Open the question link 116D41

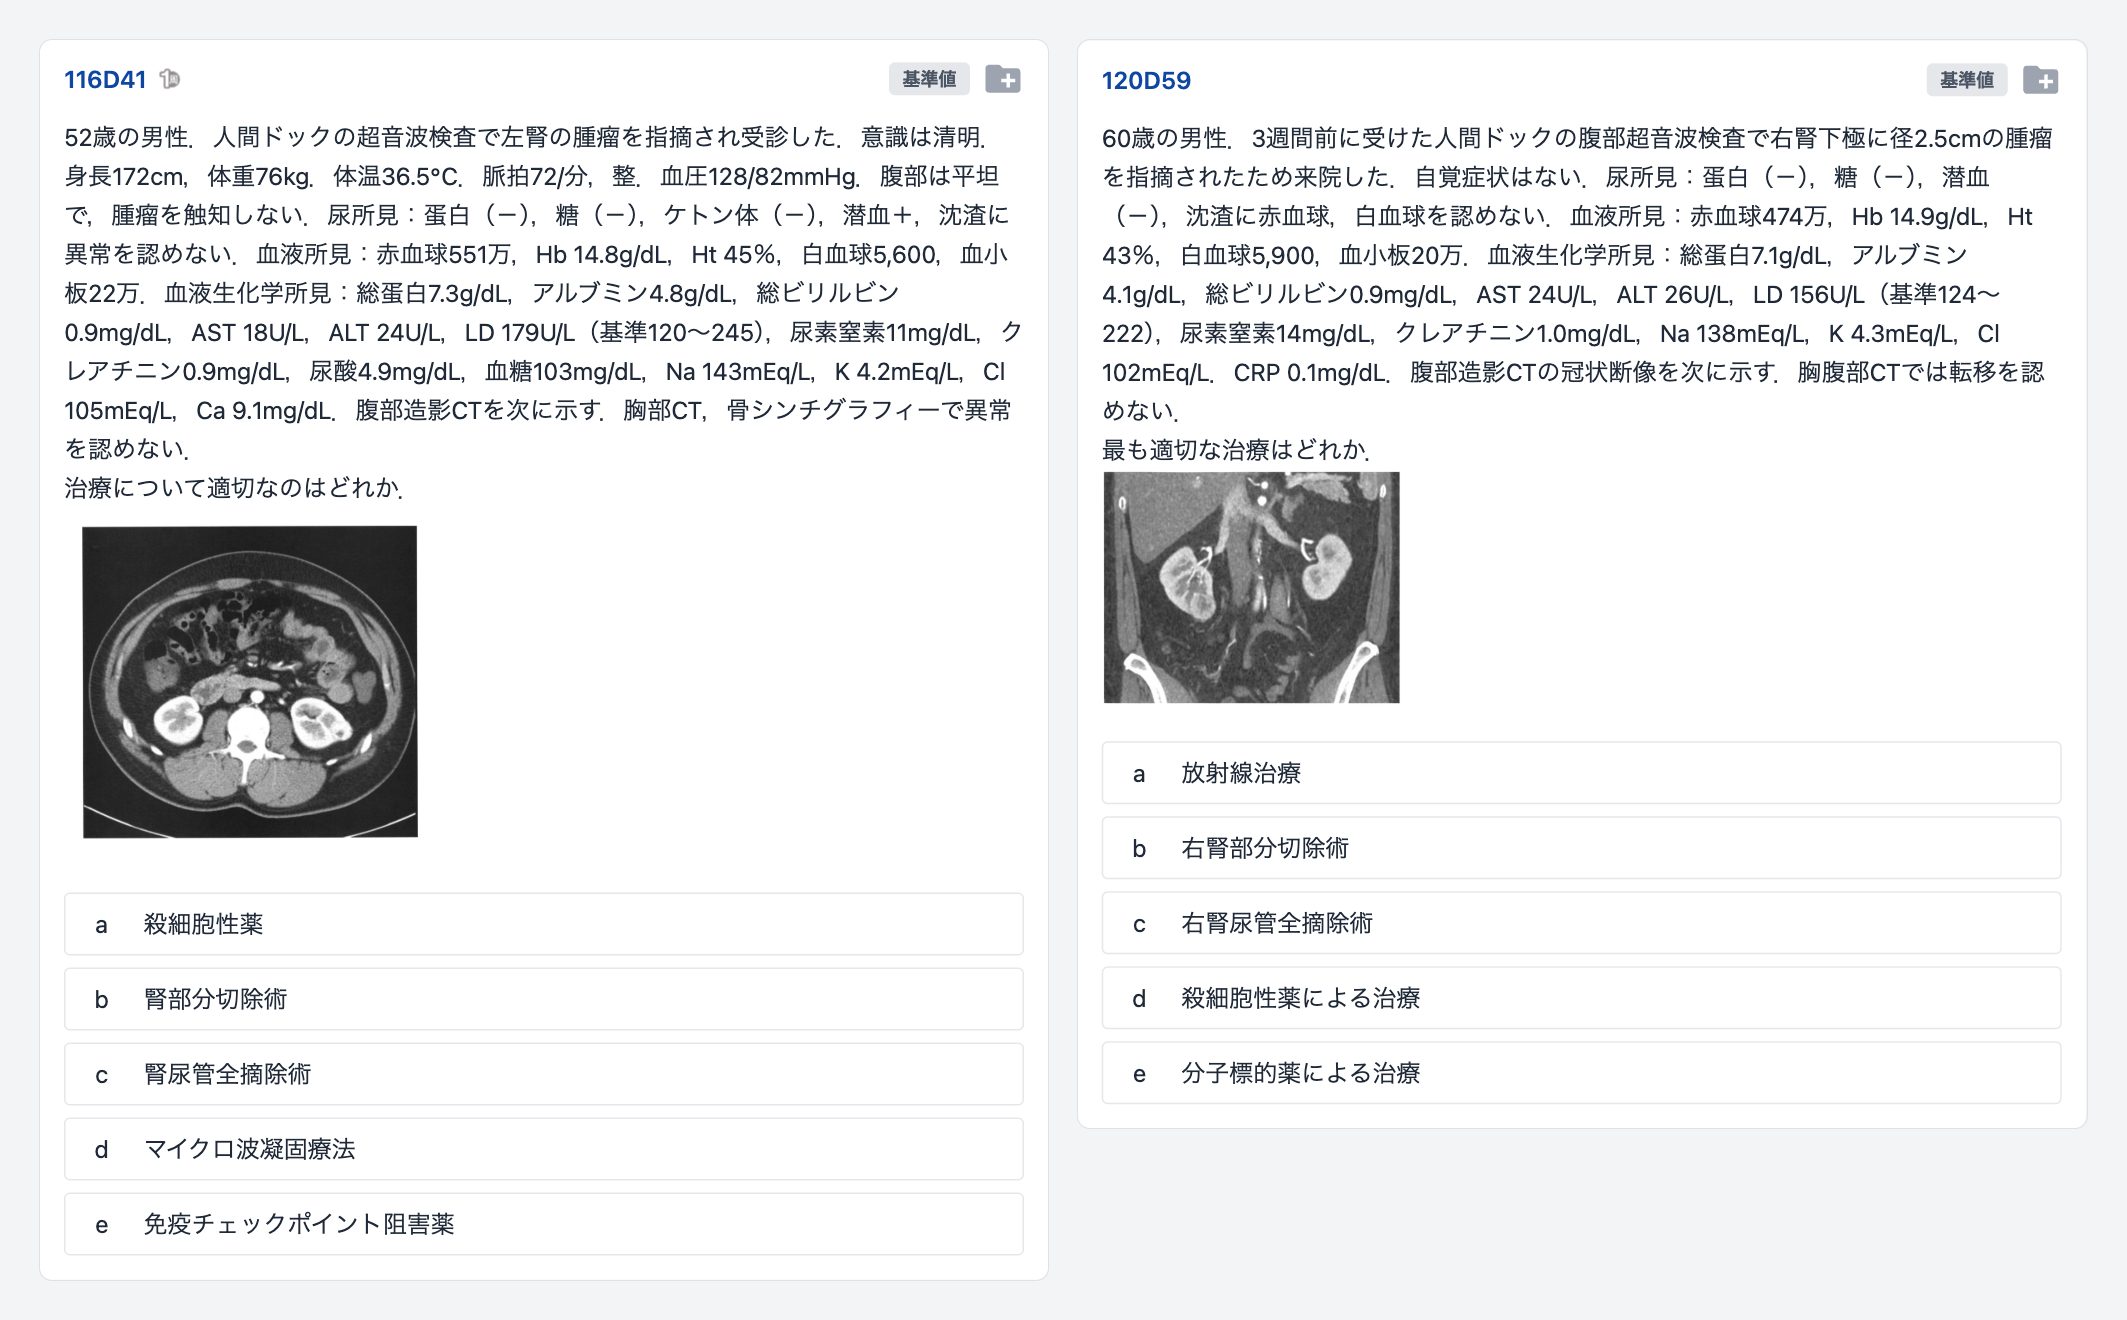[x=105, y=80]
